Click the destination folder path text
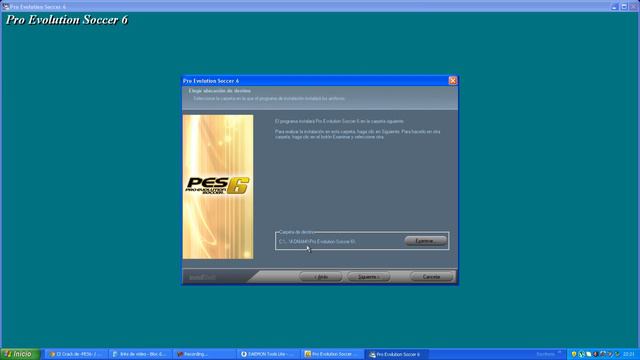The image size is (640, 360). coord(317,242)
